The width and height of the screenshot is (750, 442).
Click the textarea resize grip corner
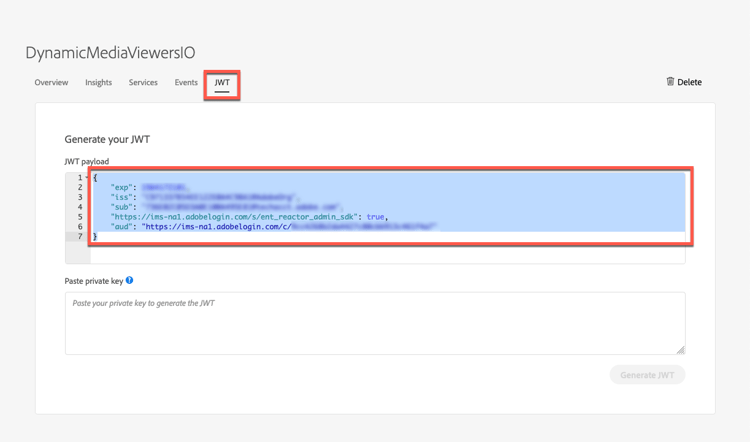[681, 350]
